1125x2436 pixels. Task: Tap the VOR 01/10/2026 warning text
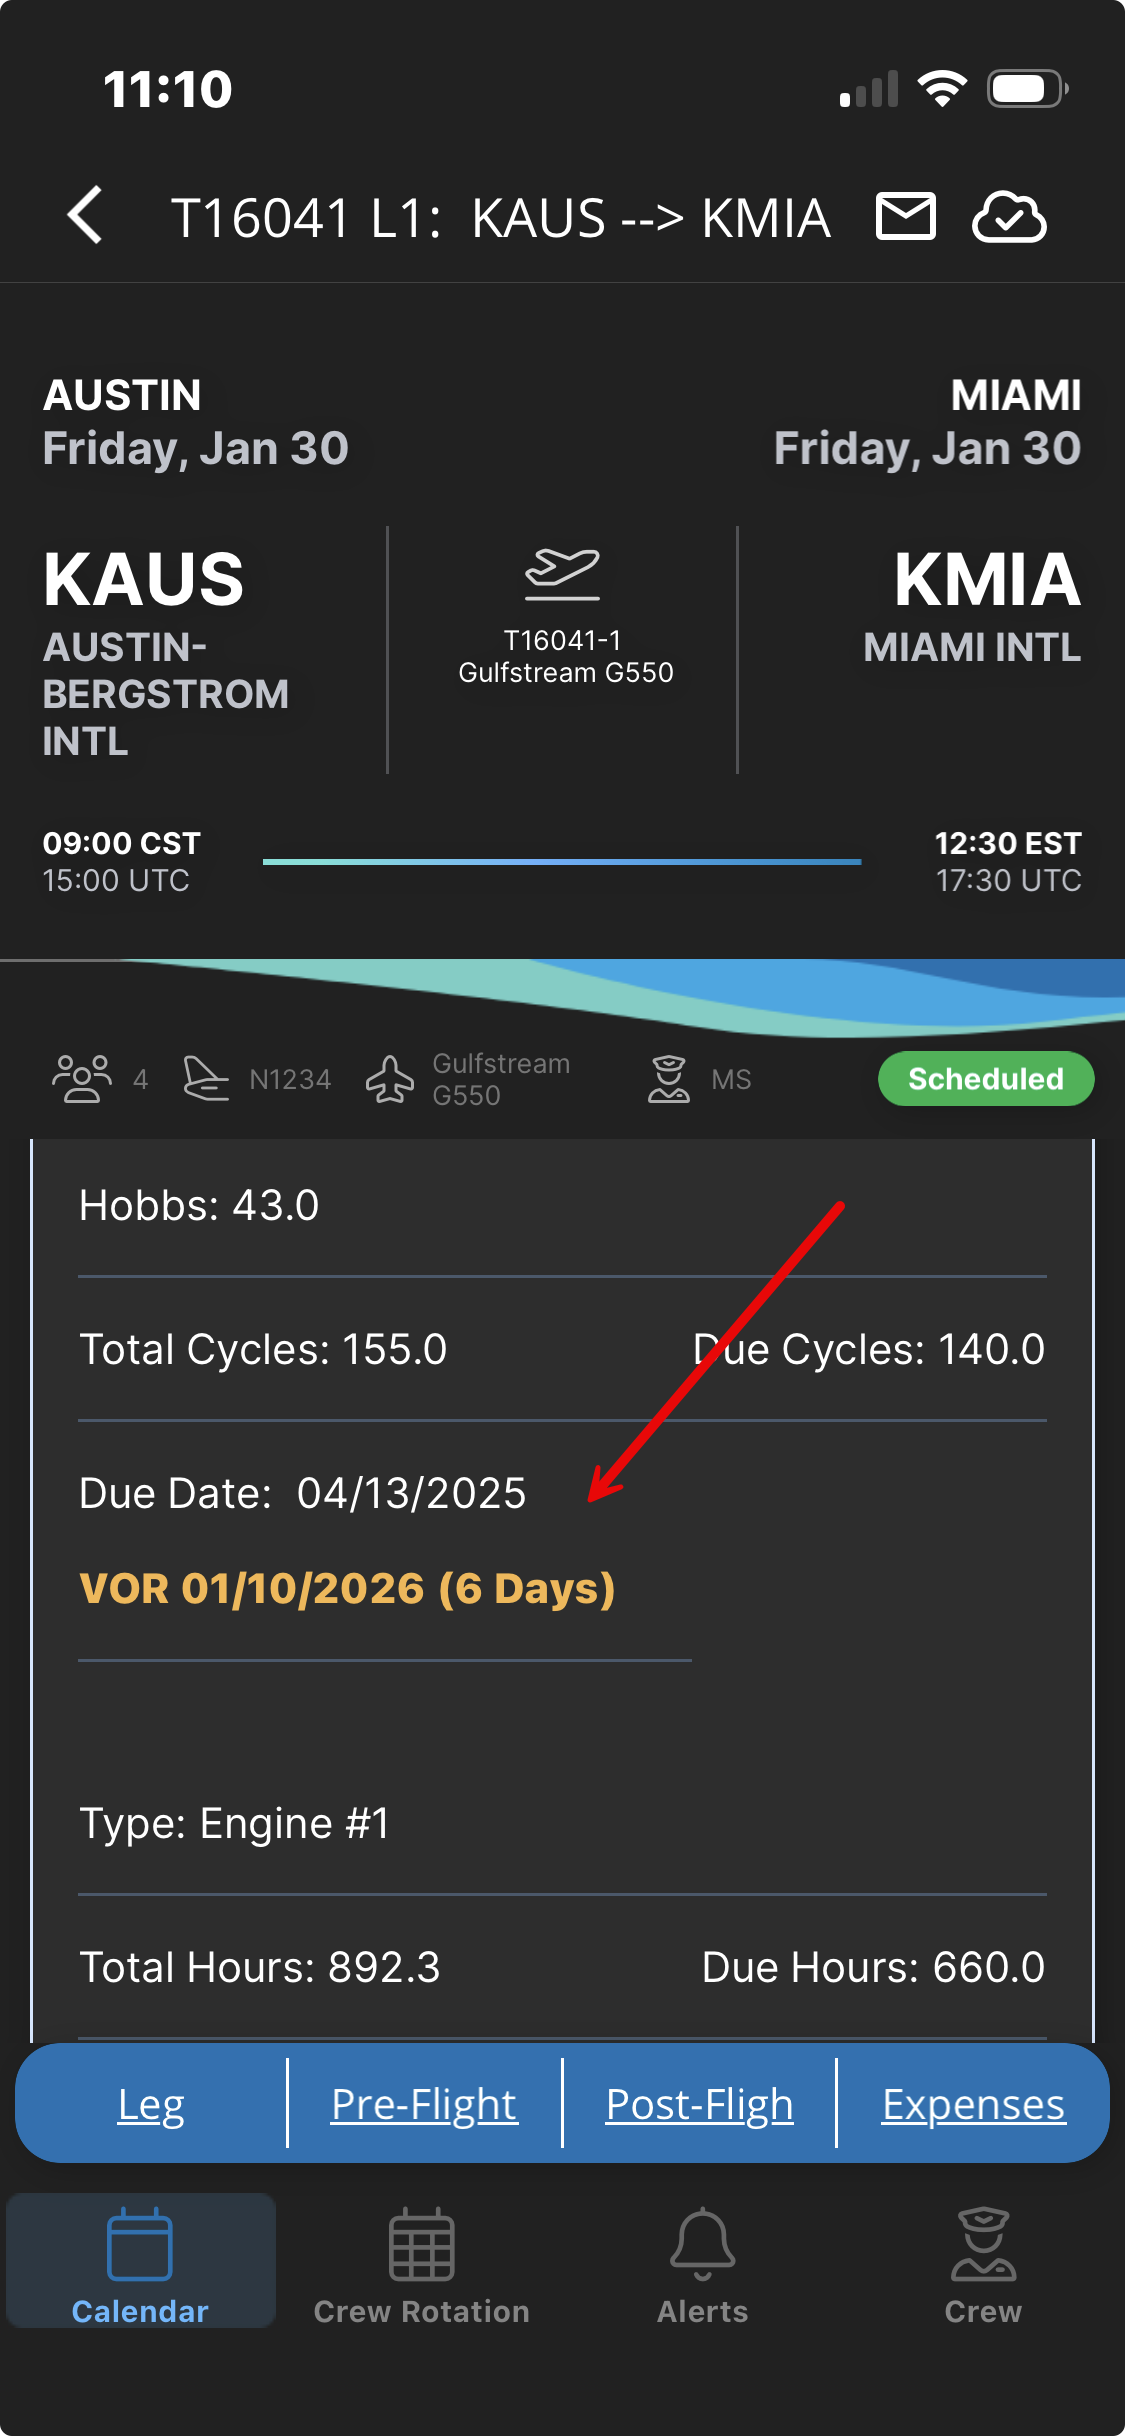point(347,1589)
